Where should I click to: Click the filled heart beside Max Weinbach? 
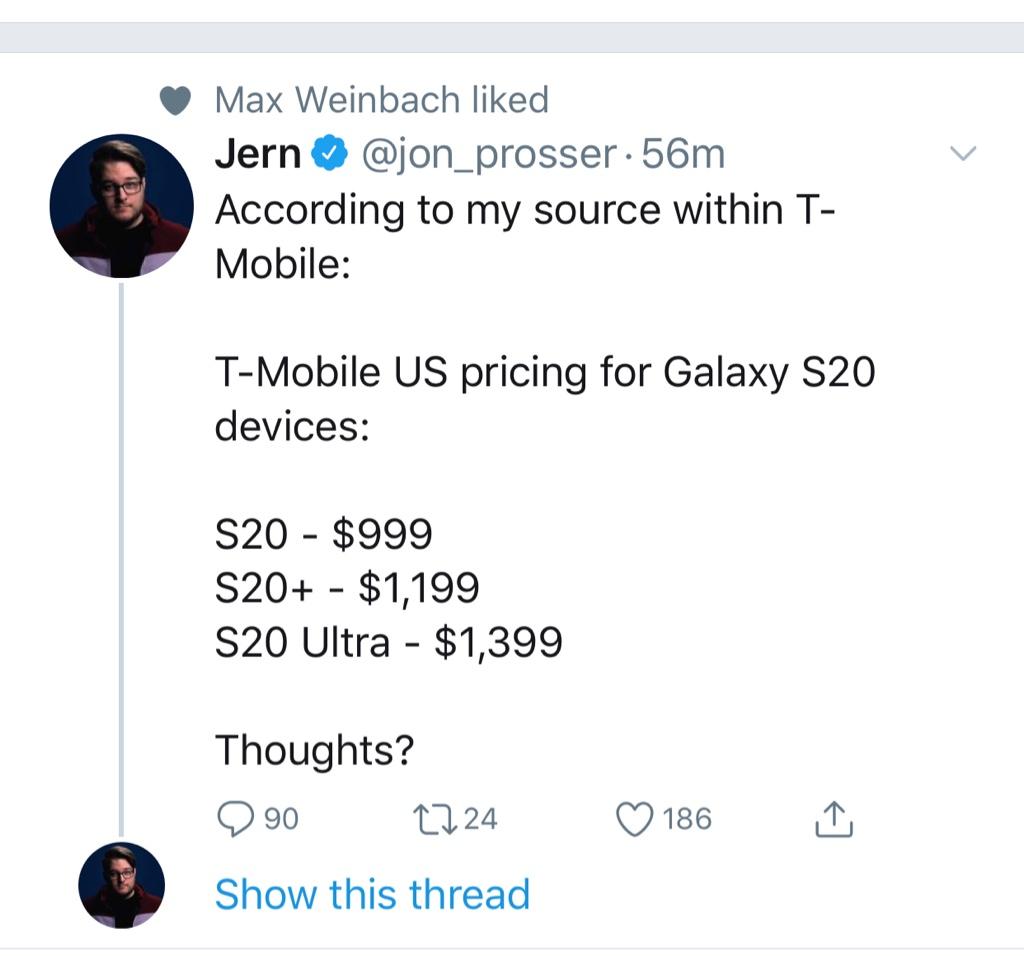(175, 101)
